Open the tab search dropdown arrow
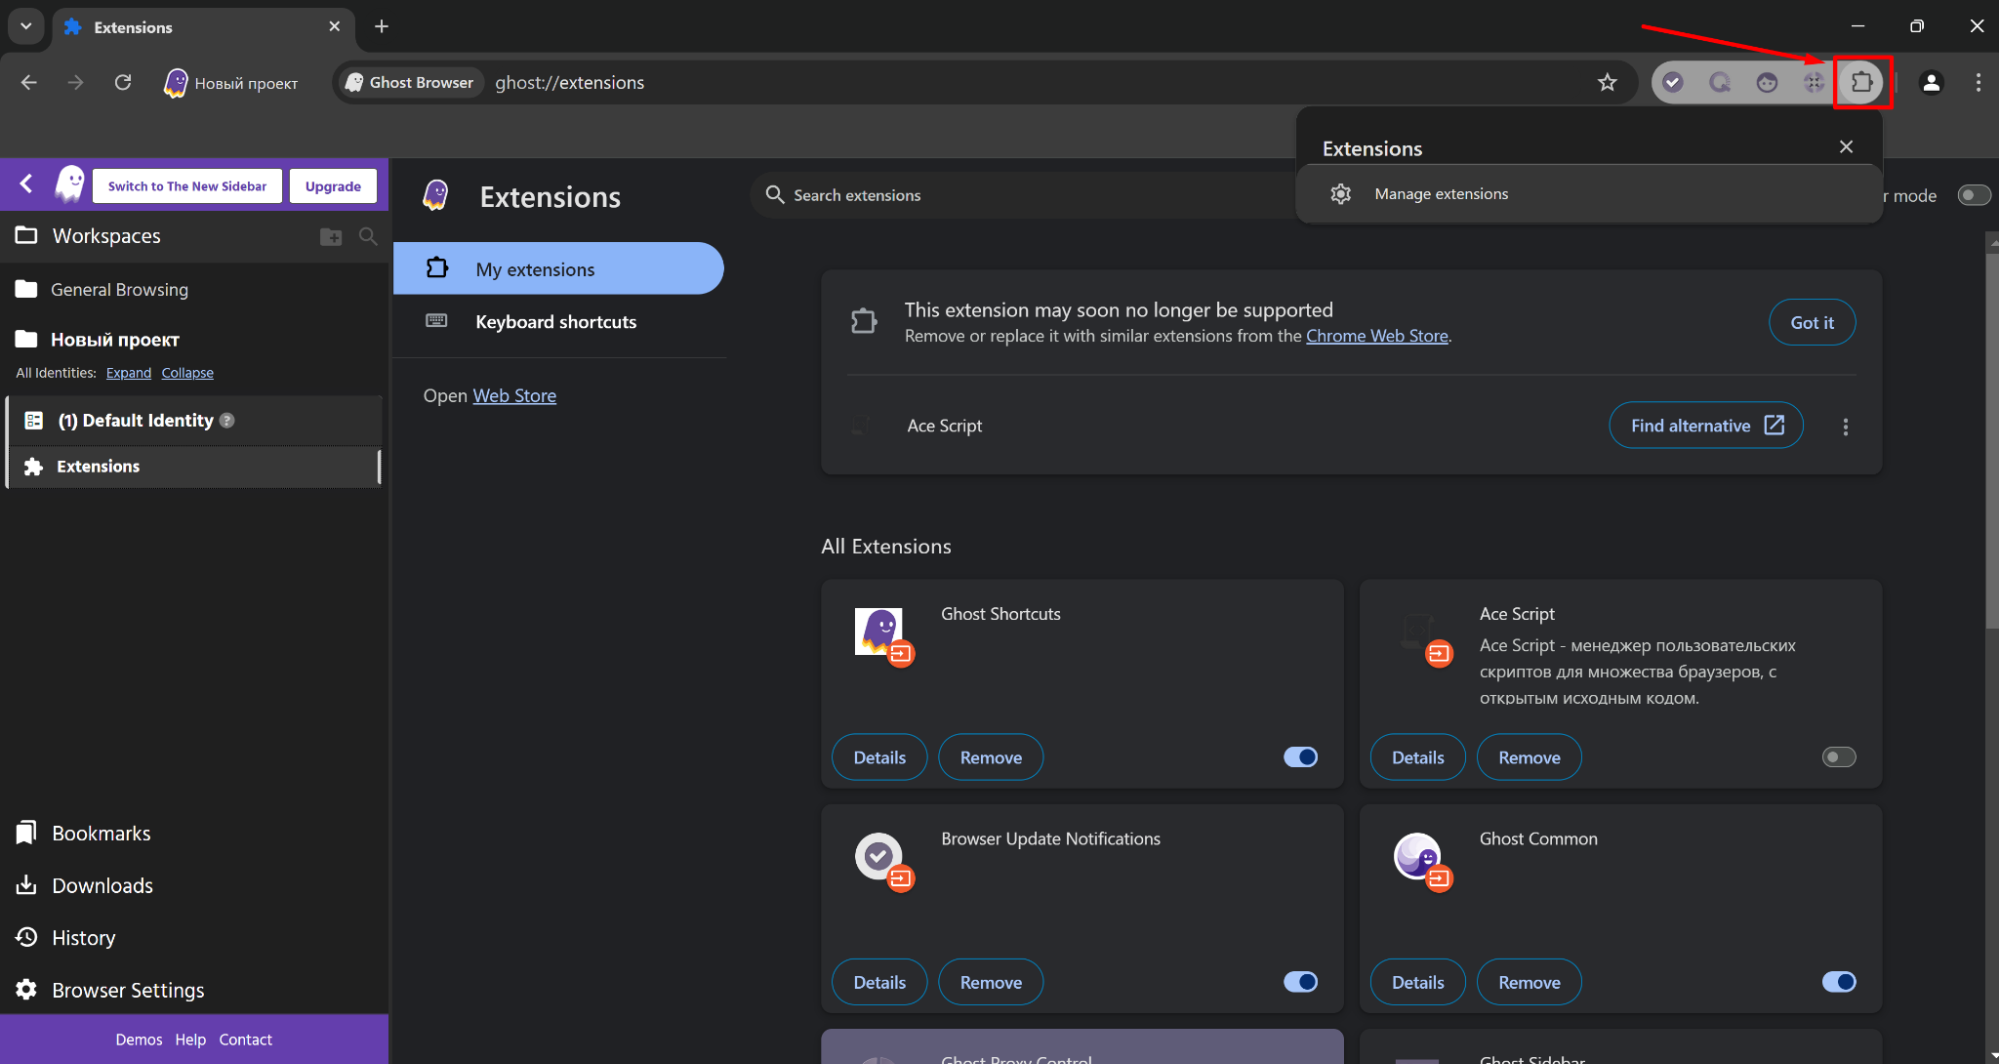 26,27
